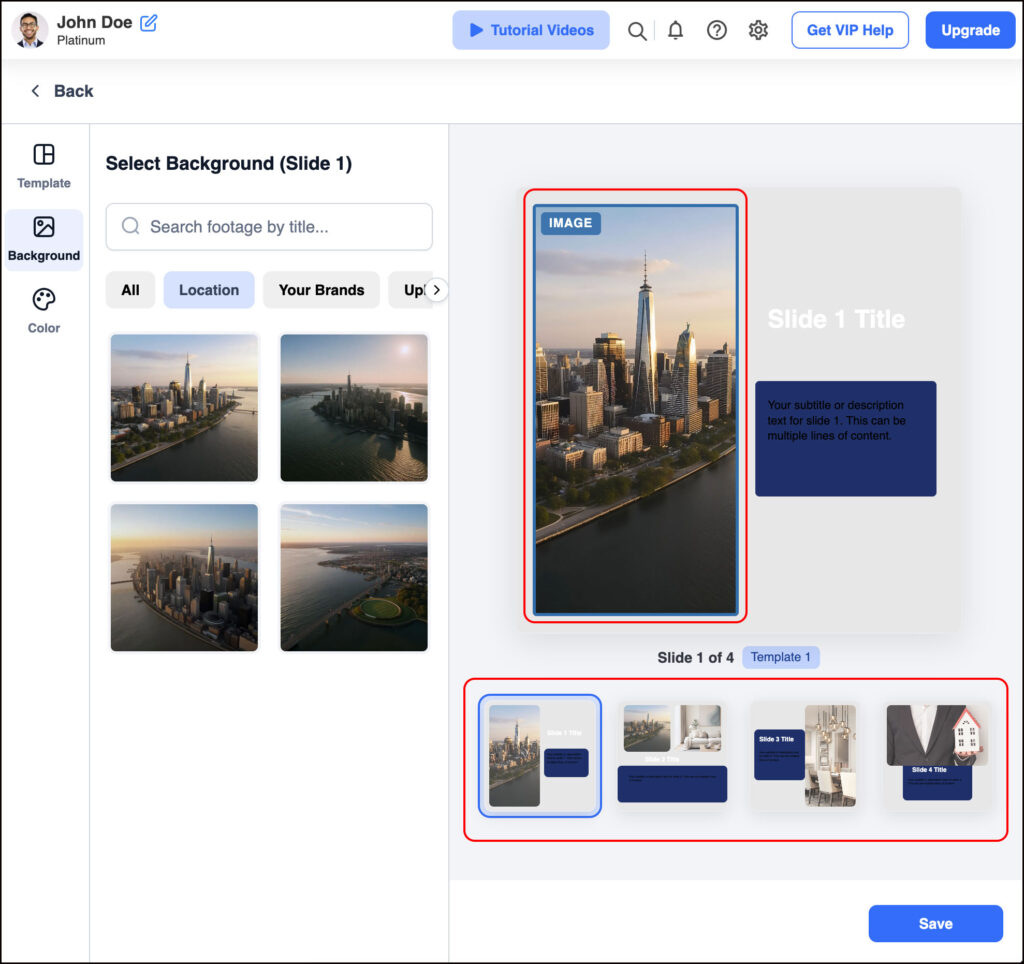Switch to the Your Brands filter tab
The height and width of the screenshot is (964, 1024).
pyautogui.click(x=321, y=290)
